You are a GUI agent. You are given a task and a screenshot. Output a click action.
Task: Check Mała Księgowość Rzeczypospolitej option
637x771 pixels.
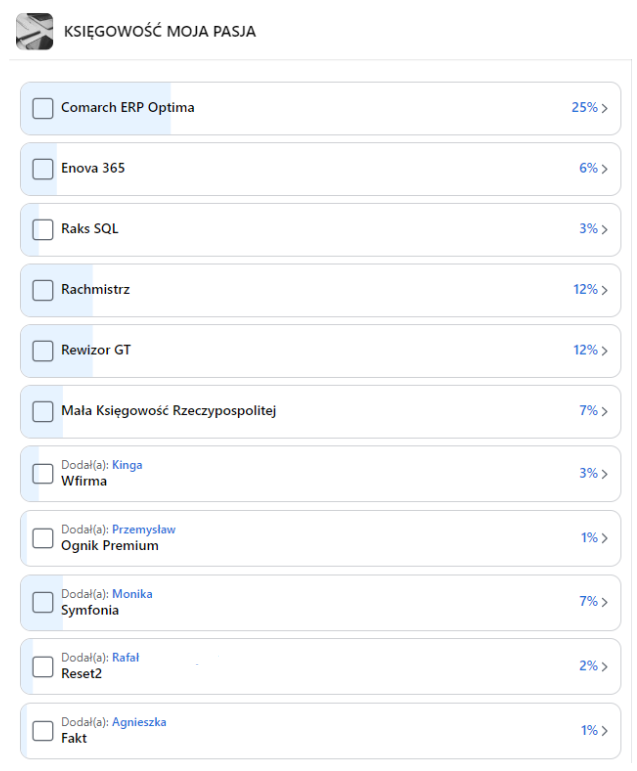43,411
